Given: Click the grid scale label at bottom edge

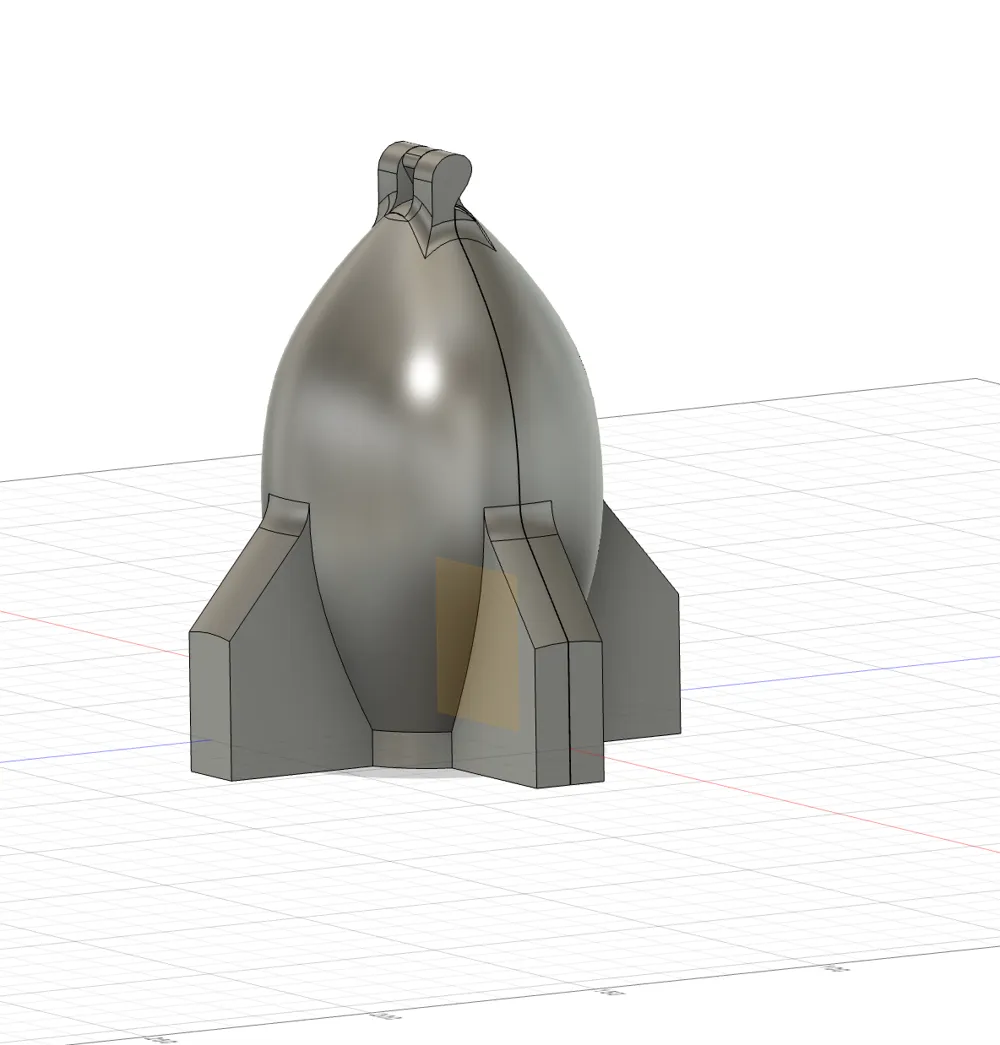Looking at the screenshot, I should tap(609, 992).
